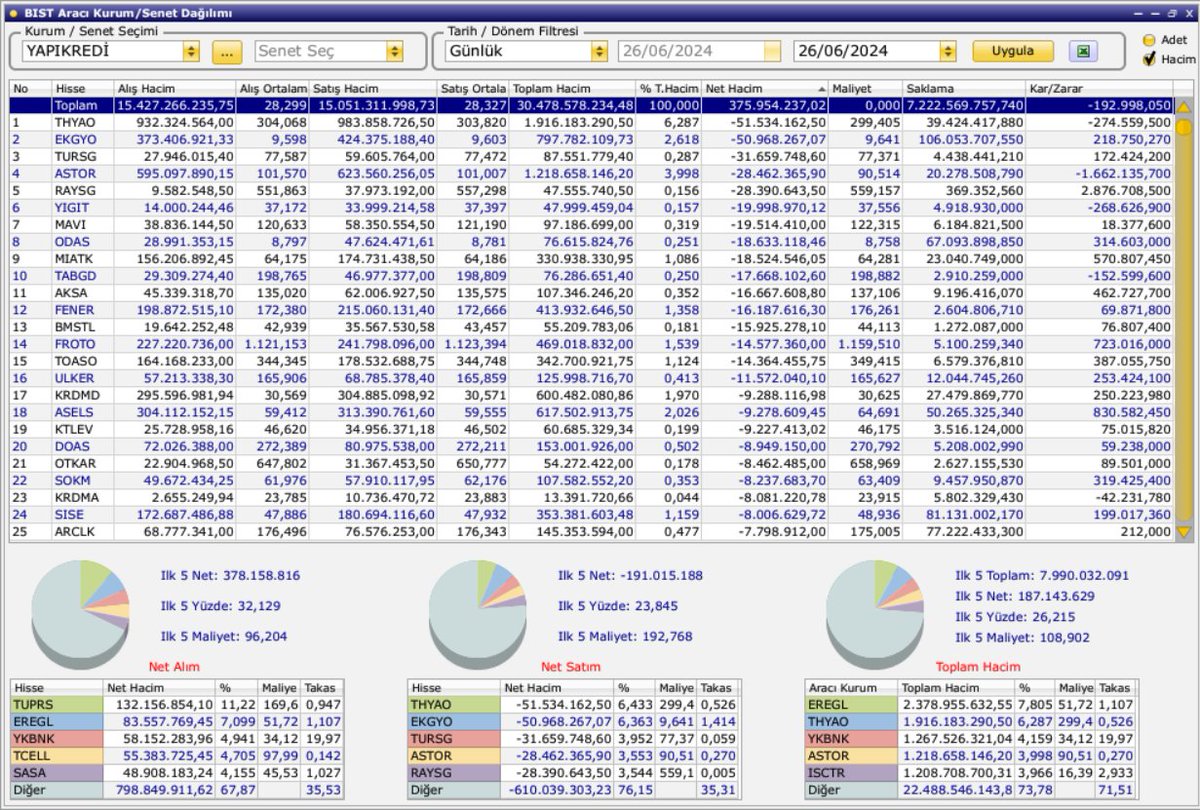Select the MIATK row

coord(591,258)
